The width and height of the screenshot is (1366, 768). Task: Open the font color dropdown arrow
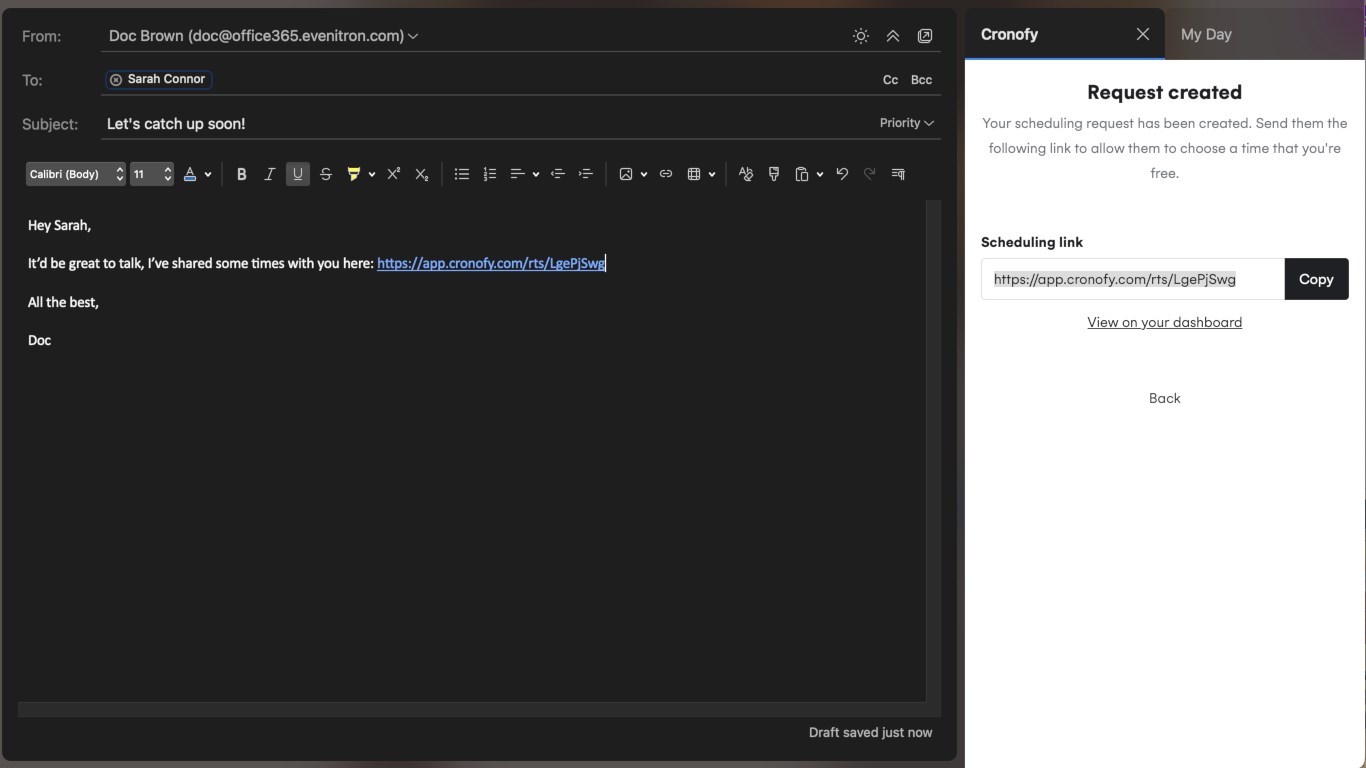[208, 174]
